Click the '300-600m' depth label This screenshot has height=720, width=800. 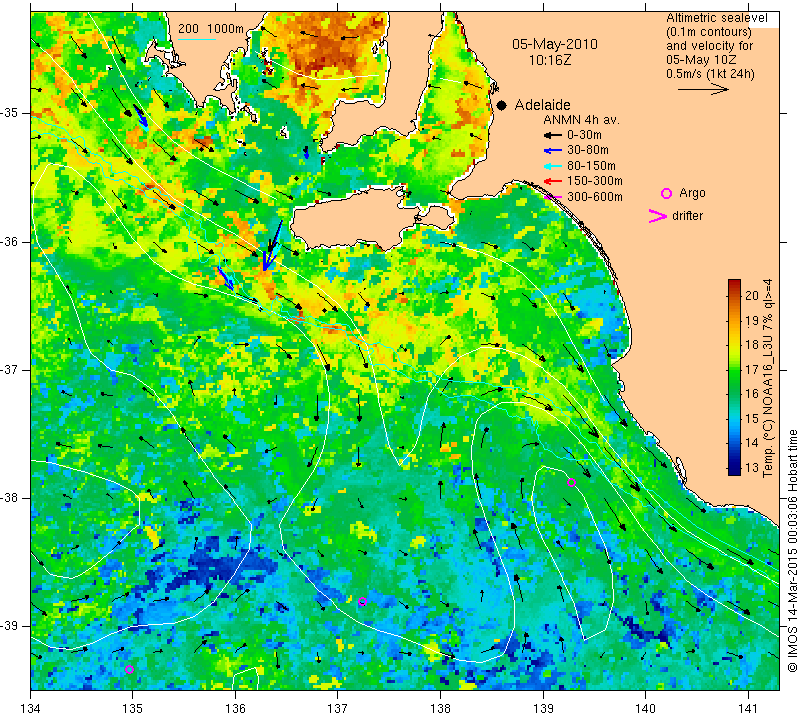[594, 197]
